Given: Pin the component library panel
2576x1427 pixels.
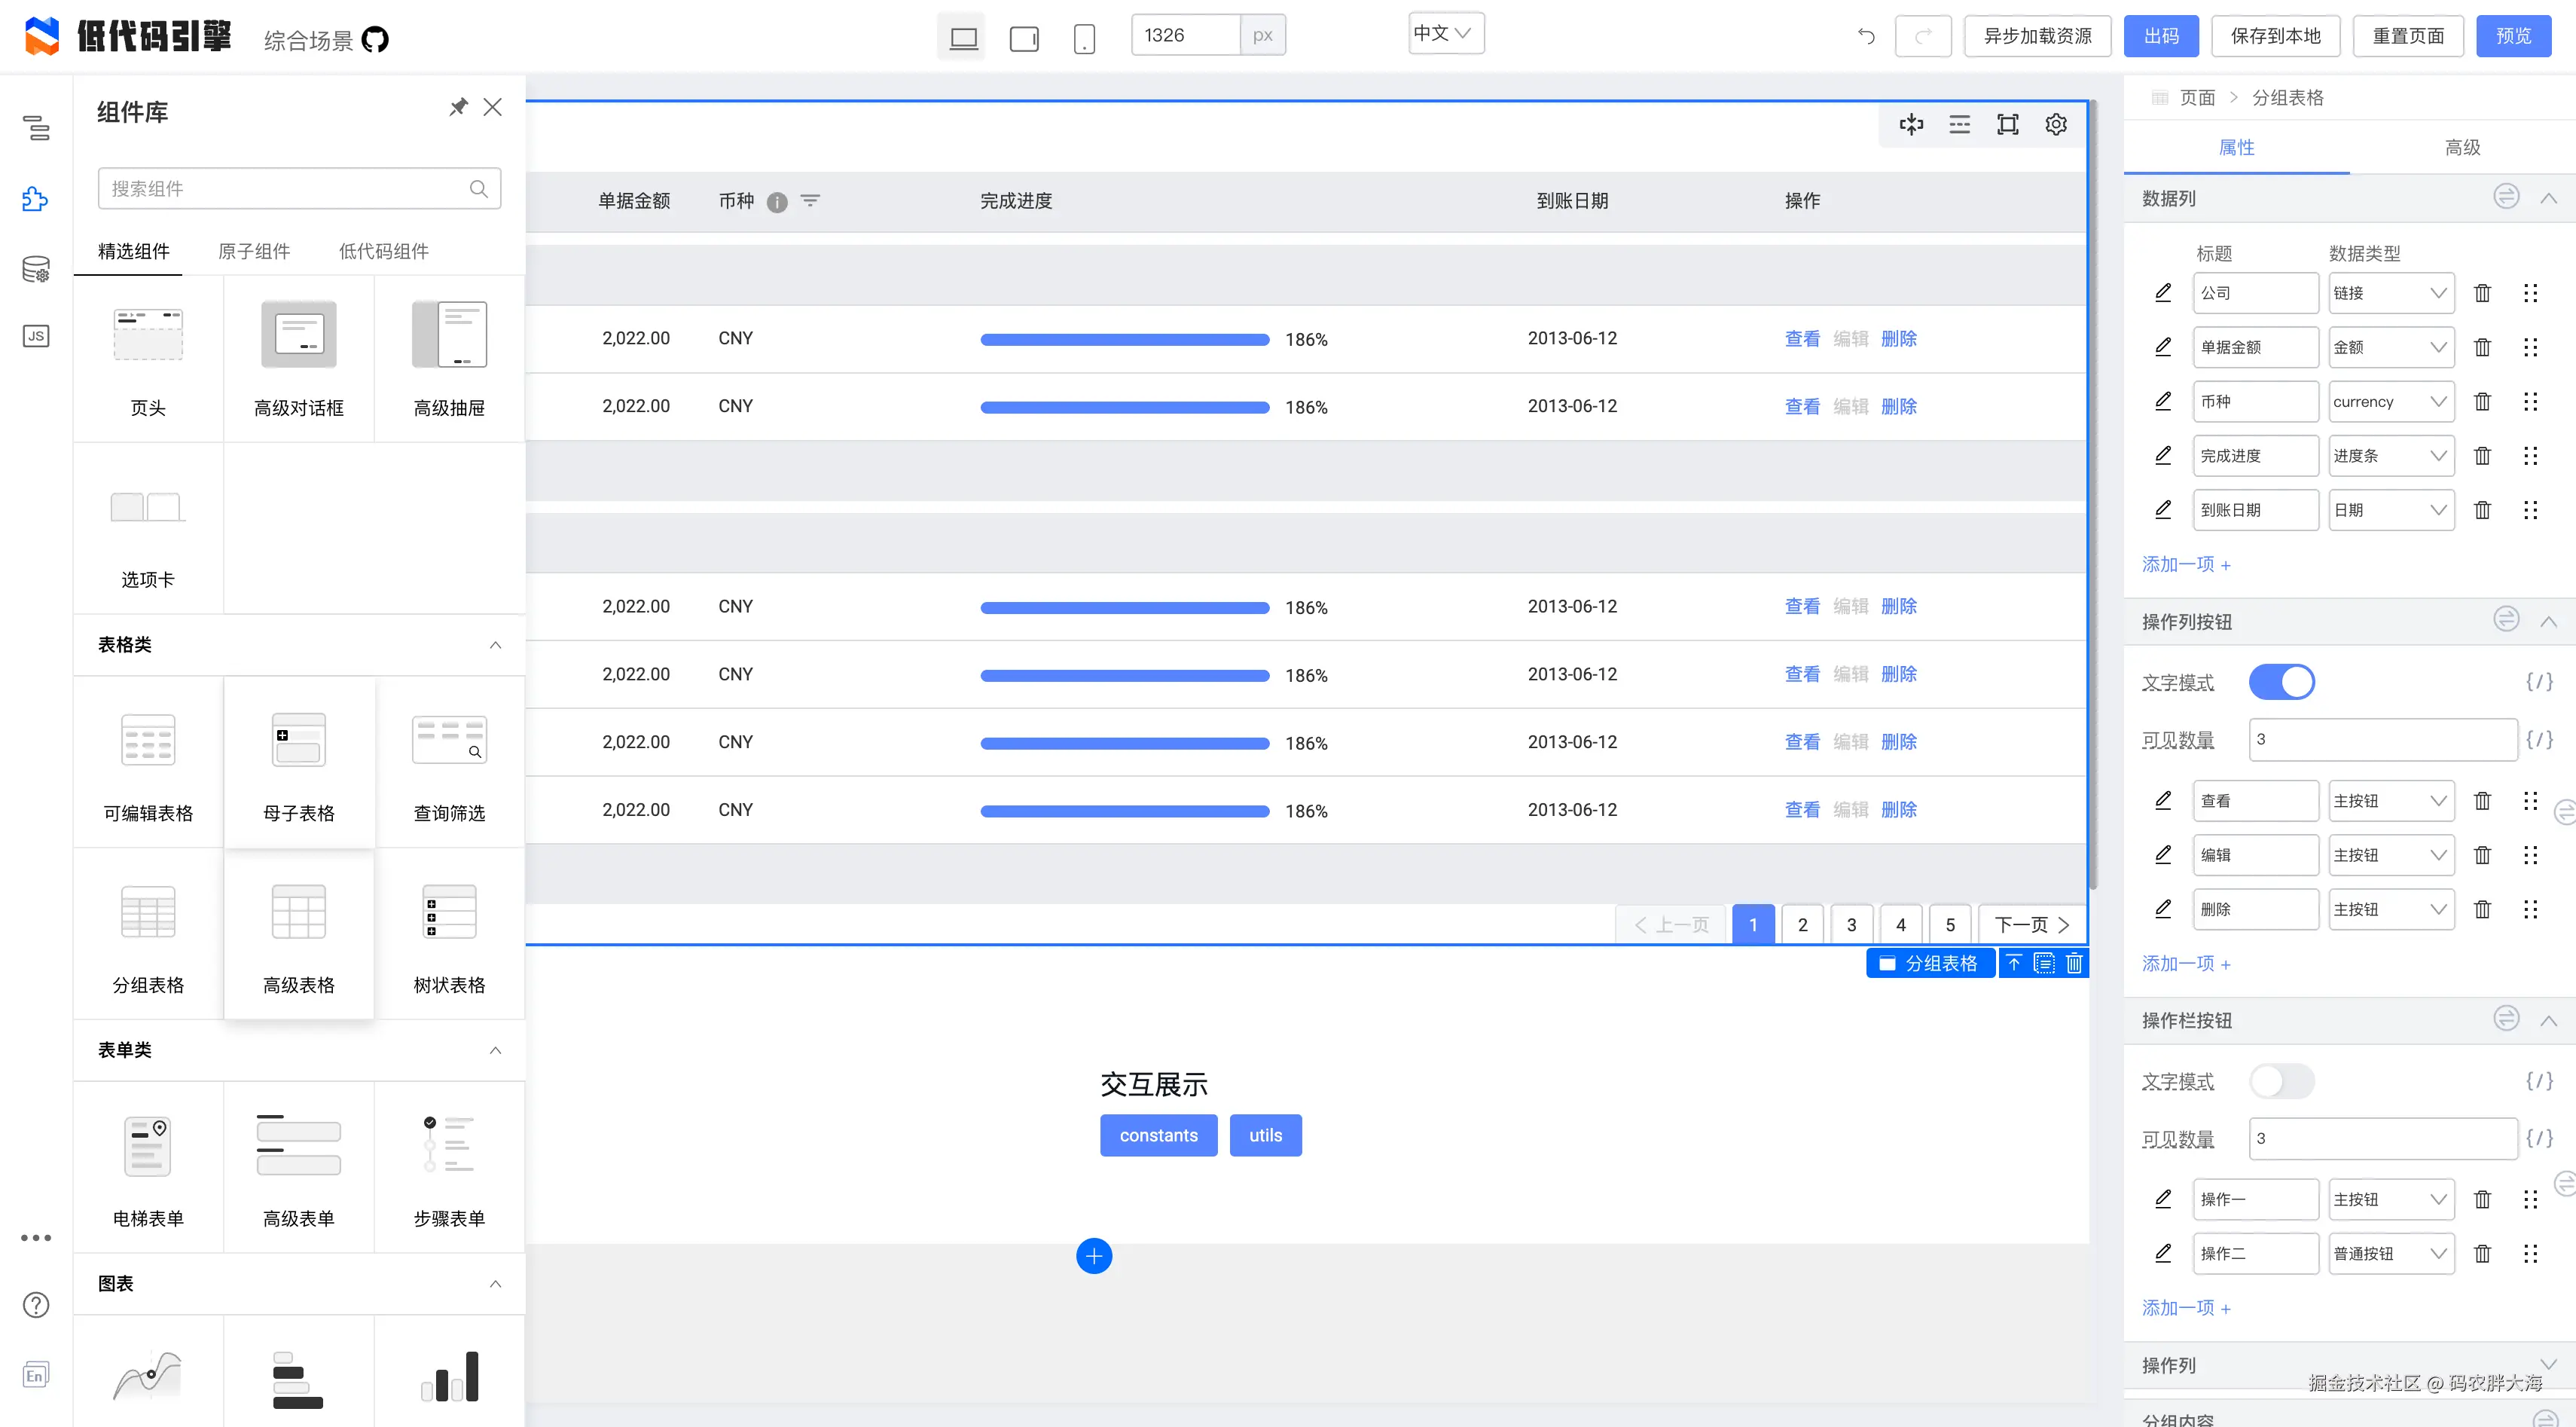Looking at the screenshot, I should pyautogui.click(x=458, y=107).
